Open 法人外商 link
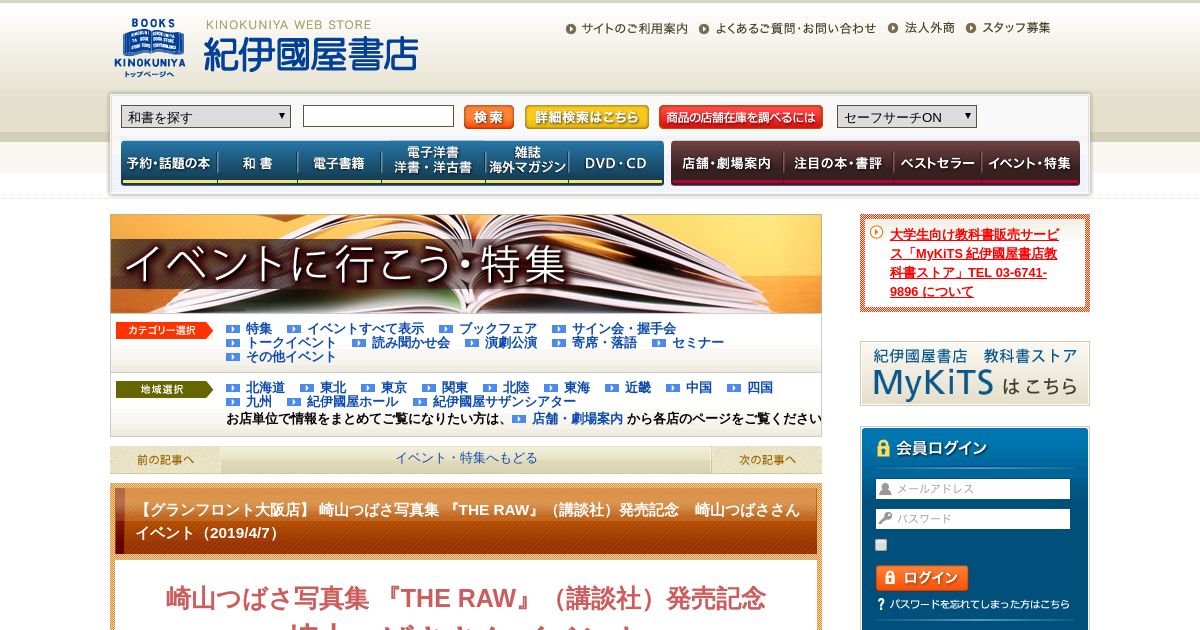The width and height of the screenshot is (1200, 630). [x=929, y=28]
